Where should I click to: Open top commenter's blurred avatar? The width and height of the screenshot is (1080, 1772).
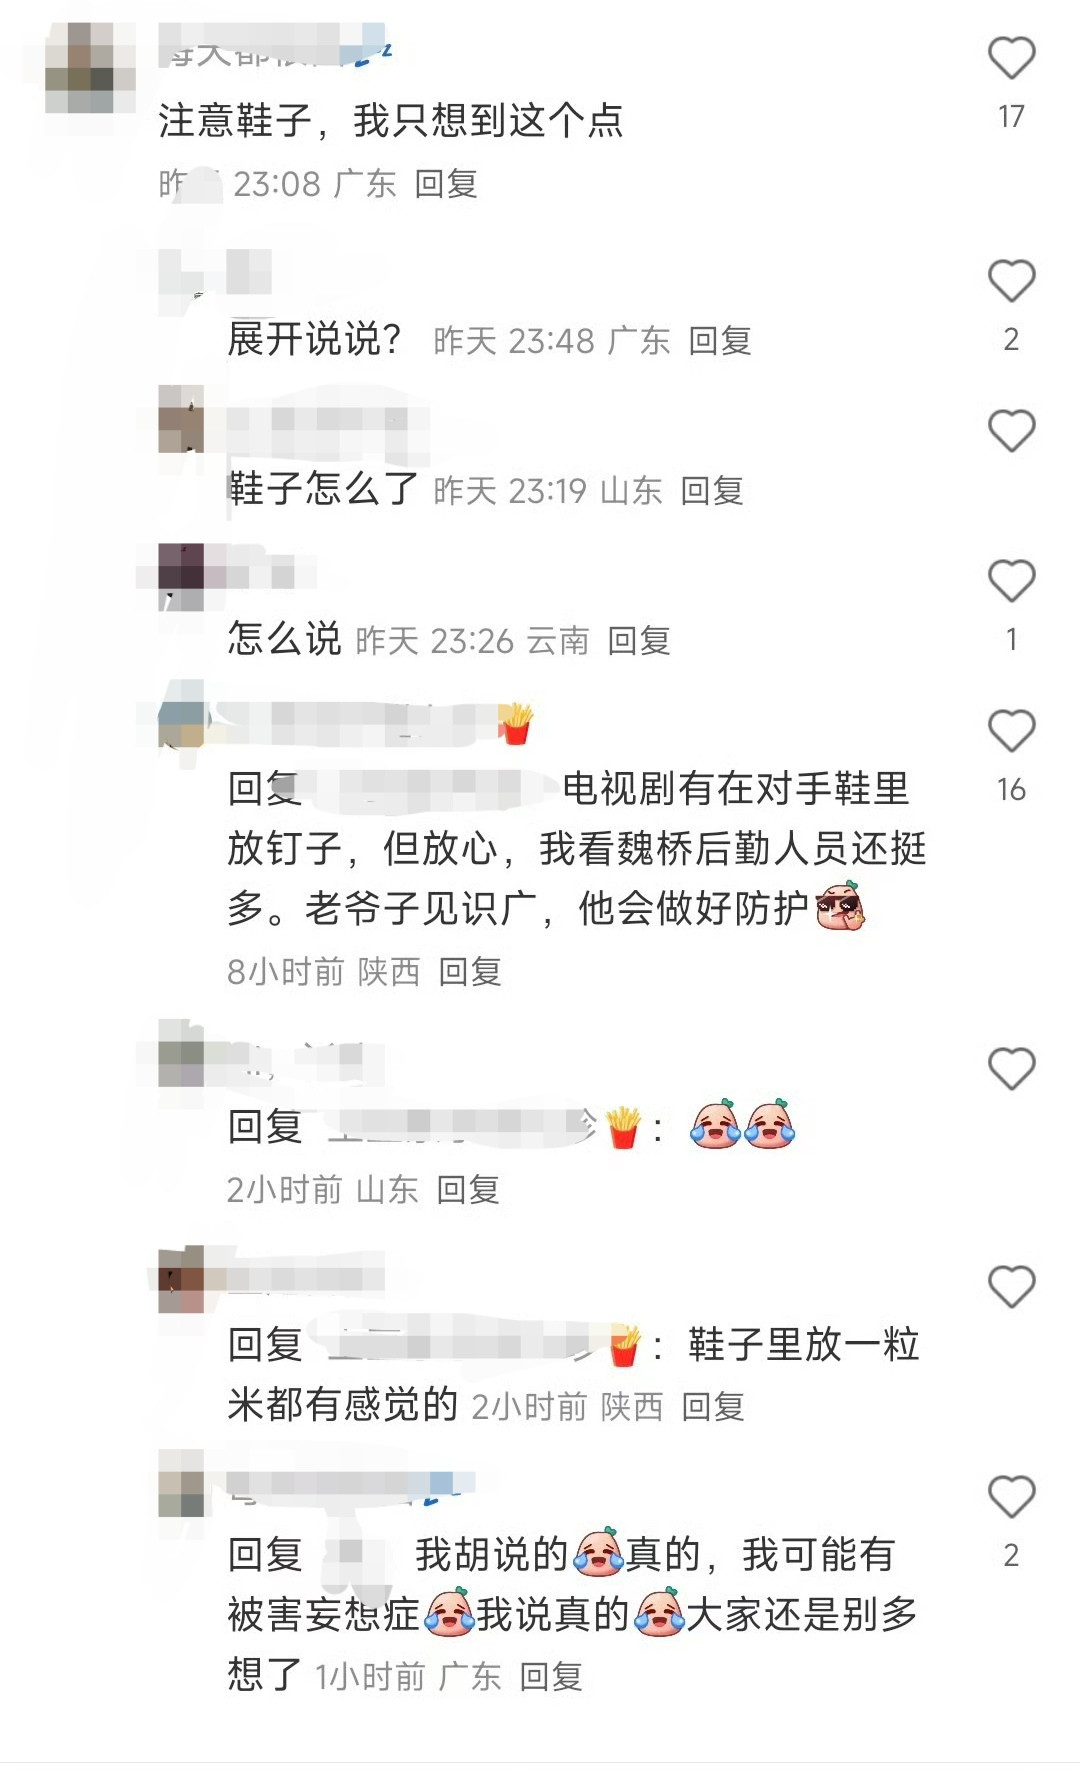pos(90,68)
